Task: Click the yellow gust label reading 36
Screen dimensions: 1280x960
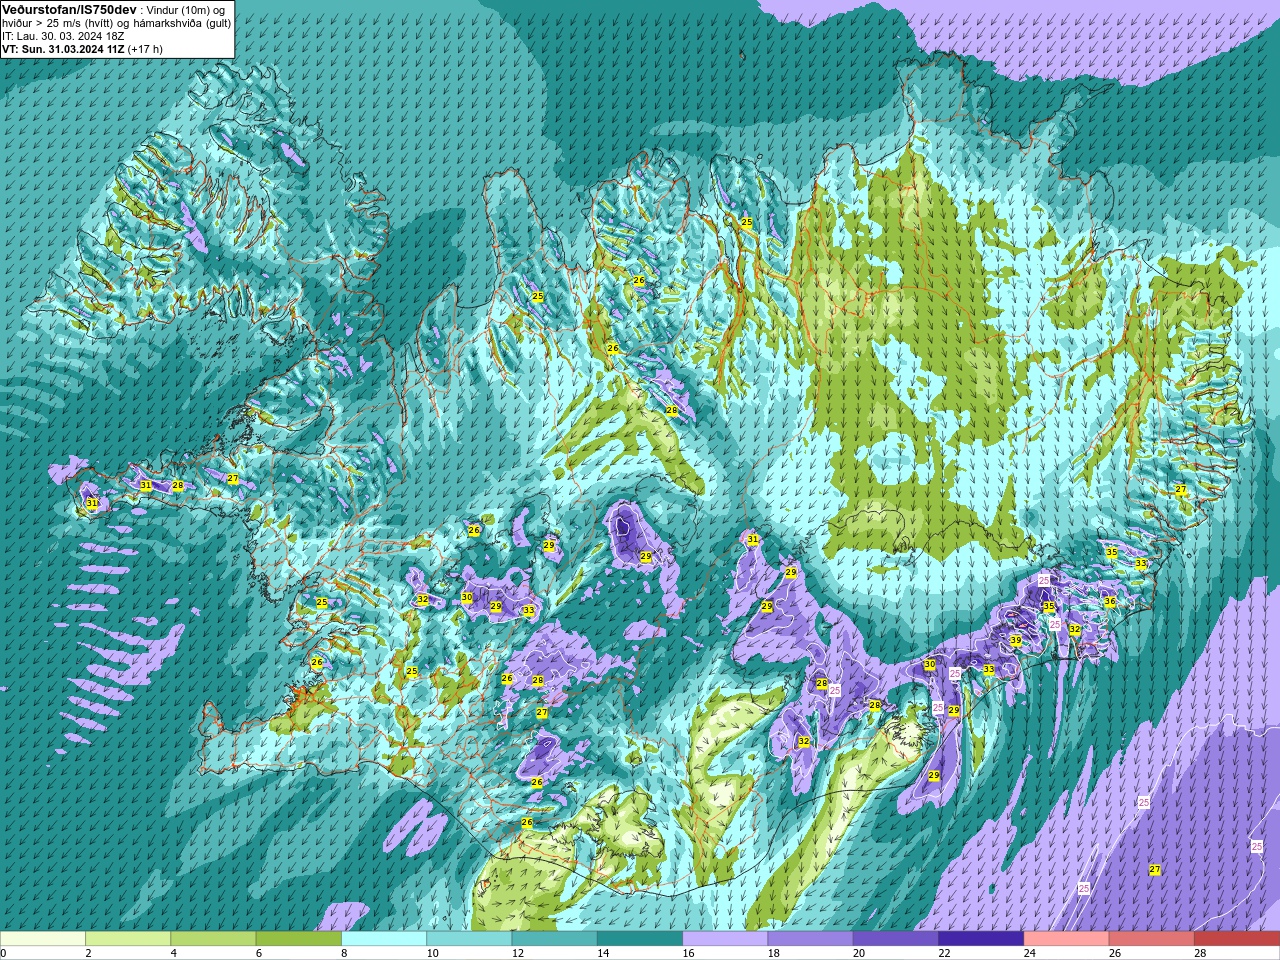Action: pos(1110,602)
